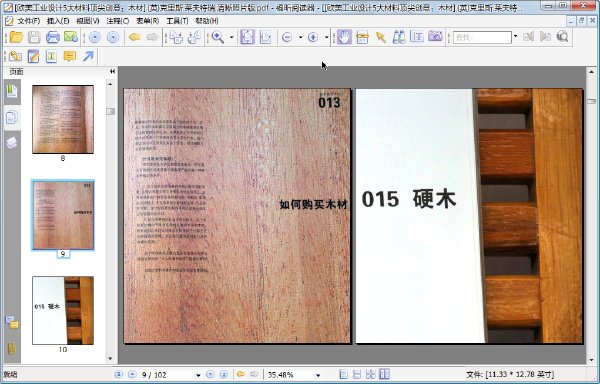Go to next page button in status bar
600x384 pixels.
[210, 374]
